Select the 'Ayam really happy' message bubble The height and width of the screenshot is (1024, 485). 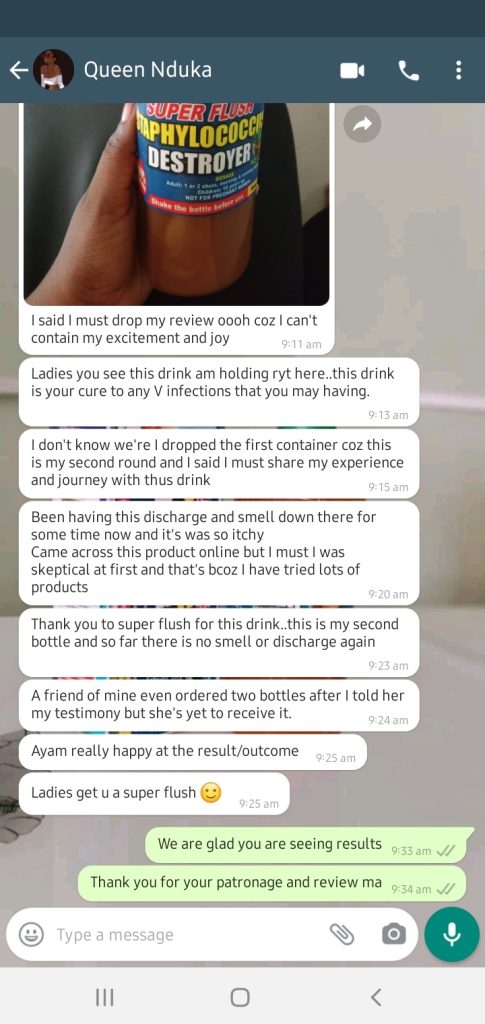coord(193,752)
